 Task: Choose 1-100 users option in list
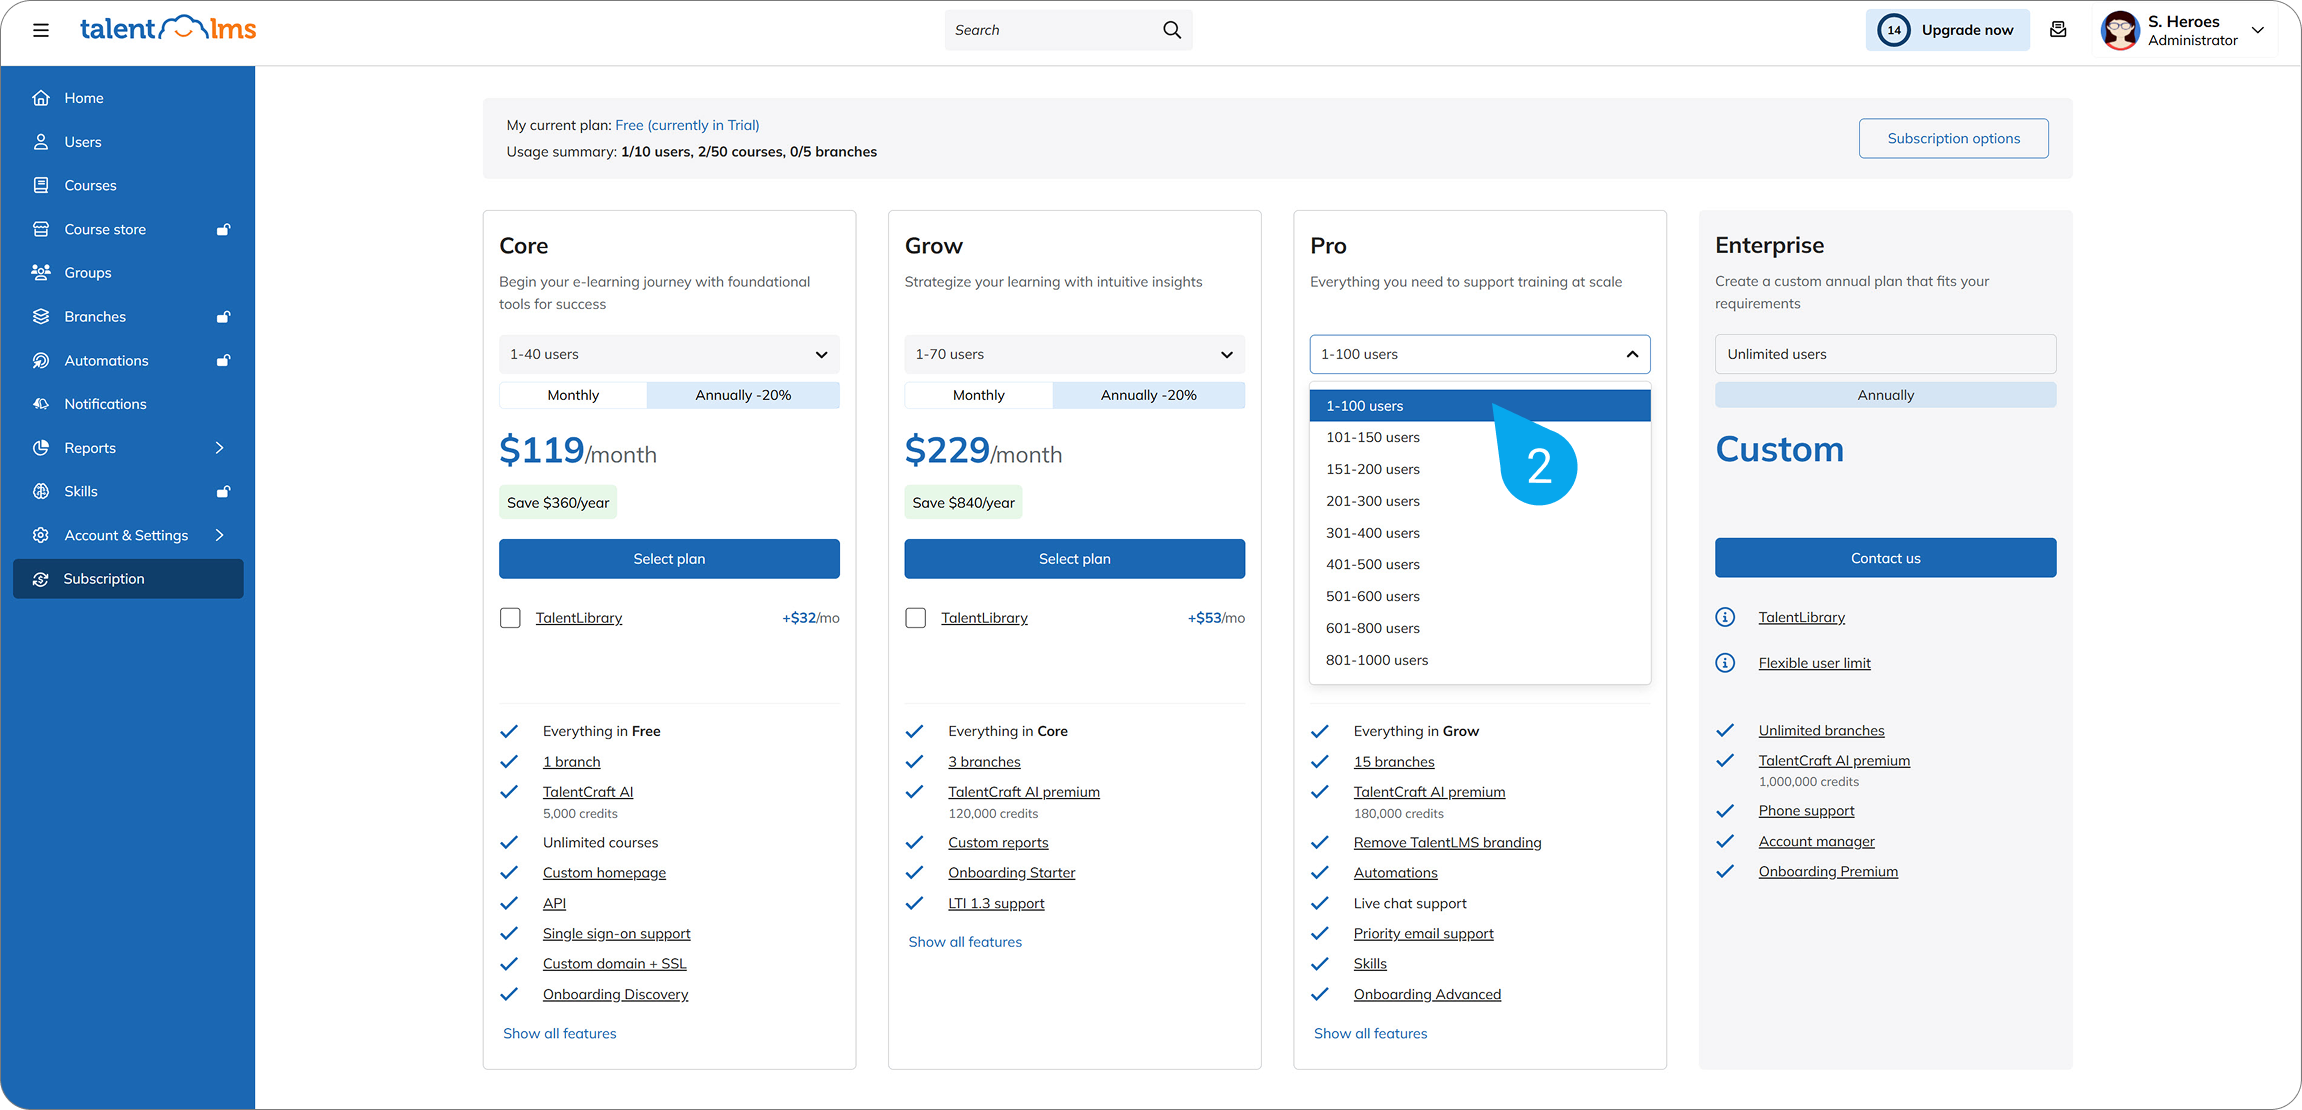coord(1480,406)
